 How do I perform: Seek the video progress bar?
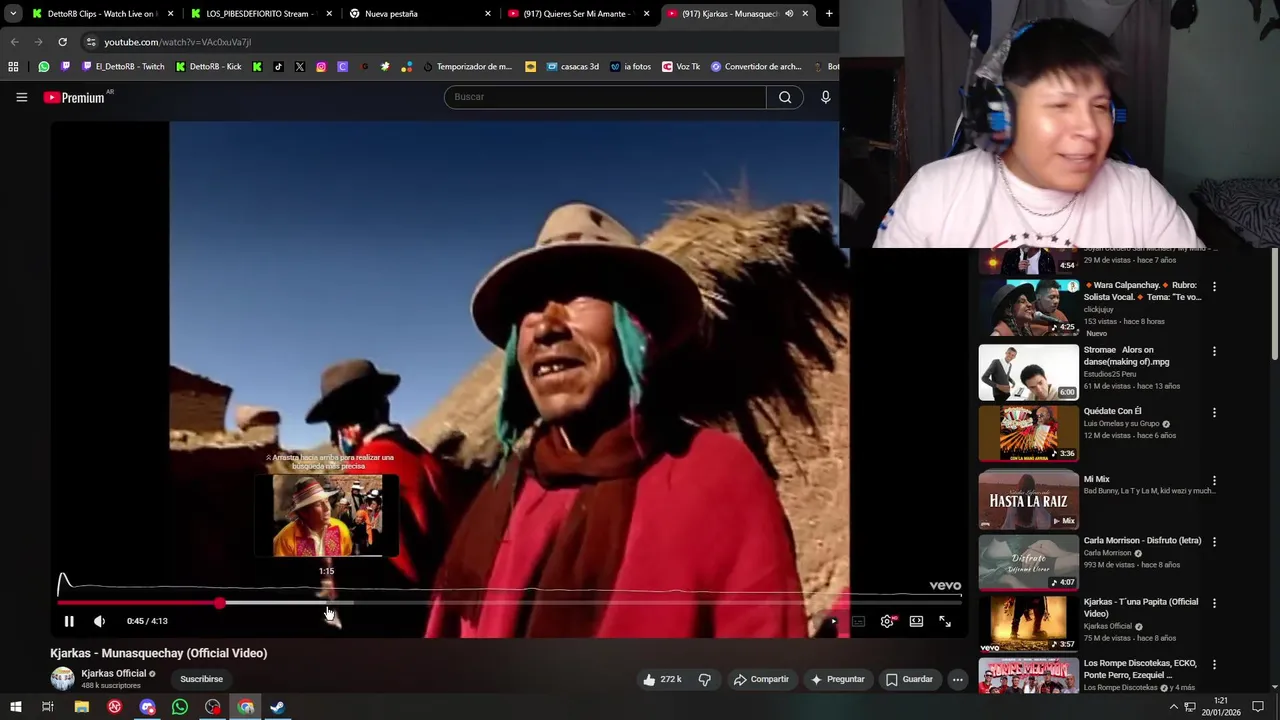pyautogui.click(x=509, y=603)
